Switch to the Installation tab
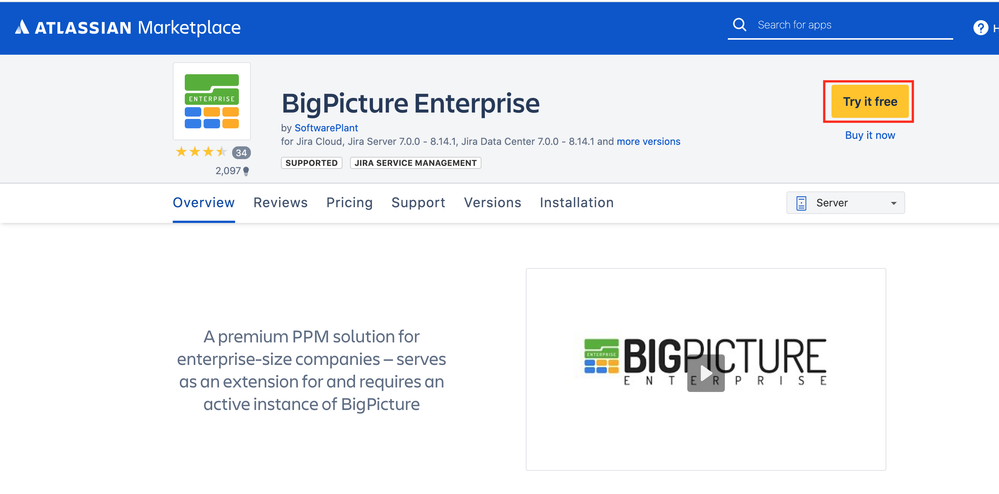Viewport: 999px width, 494px height. pos(577,203)
